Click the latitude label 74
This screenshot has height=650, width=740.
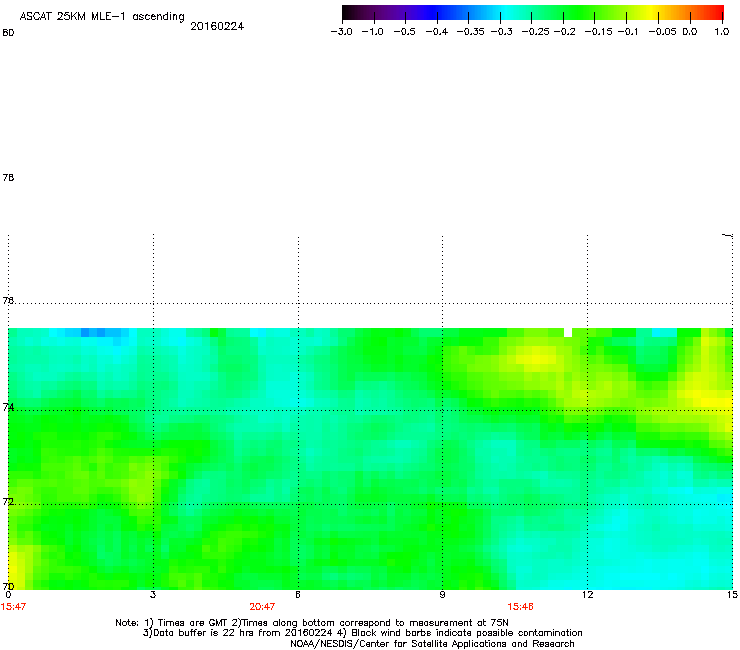[8, 407]
